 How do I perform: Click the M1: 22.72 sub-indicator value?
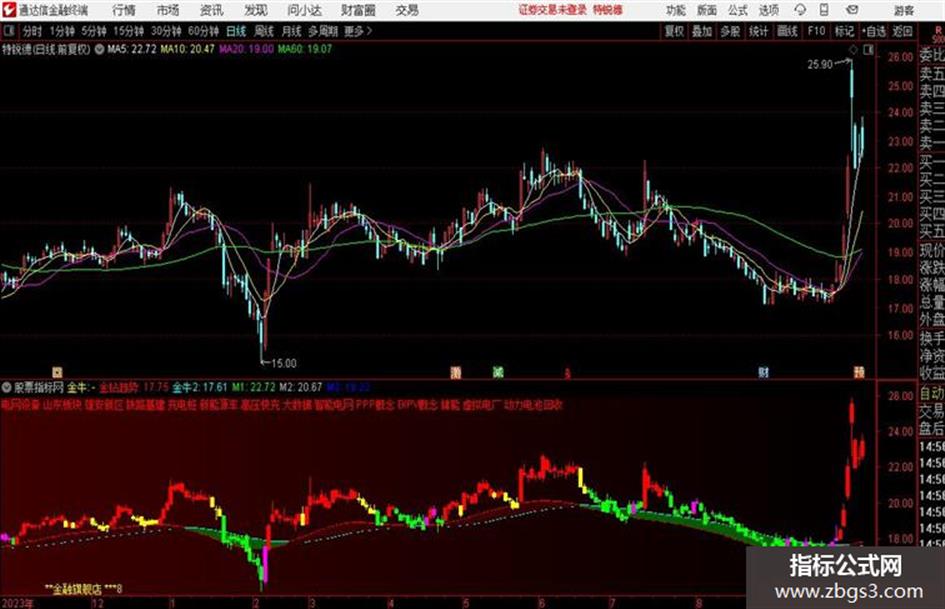click(254, 387)
